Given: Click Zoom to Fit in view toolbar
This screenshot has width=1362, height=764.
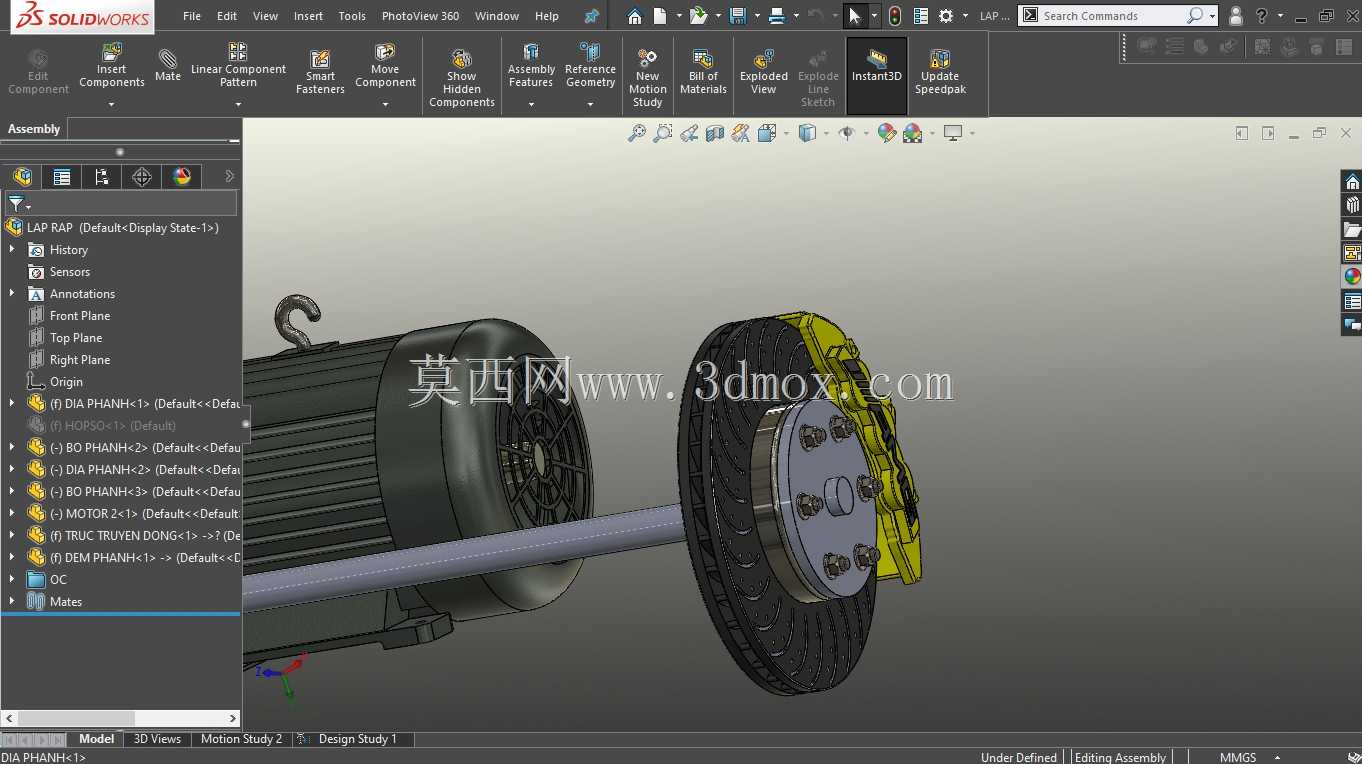Looking at the screenshot, I should [x=636, y=133].
